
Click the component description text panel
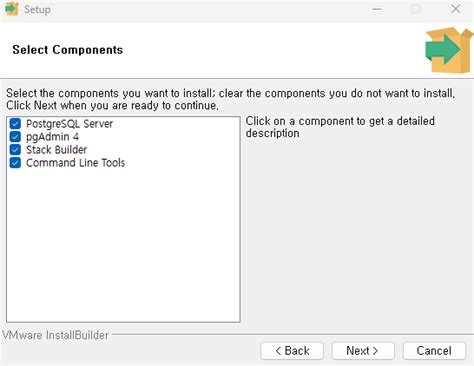coord(340,127)
